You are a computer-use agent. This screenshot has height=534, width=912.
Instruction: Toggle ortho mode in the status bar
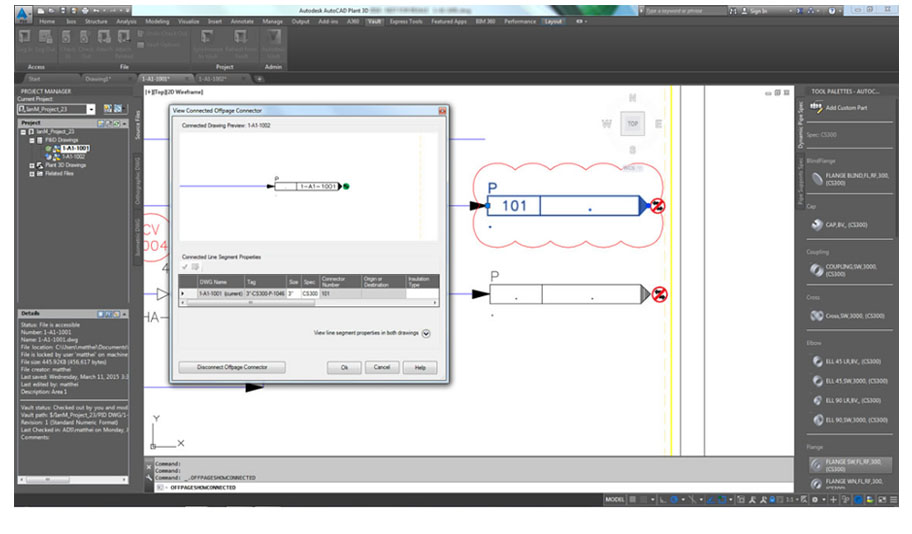coord(662,500)
